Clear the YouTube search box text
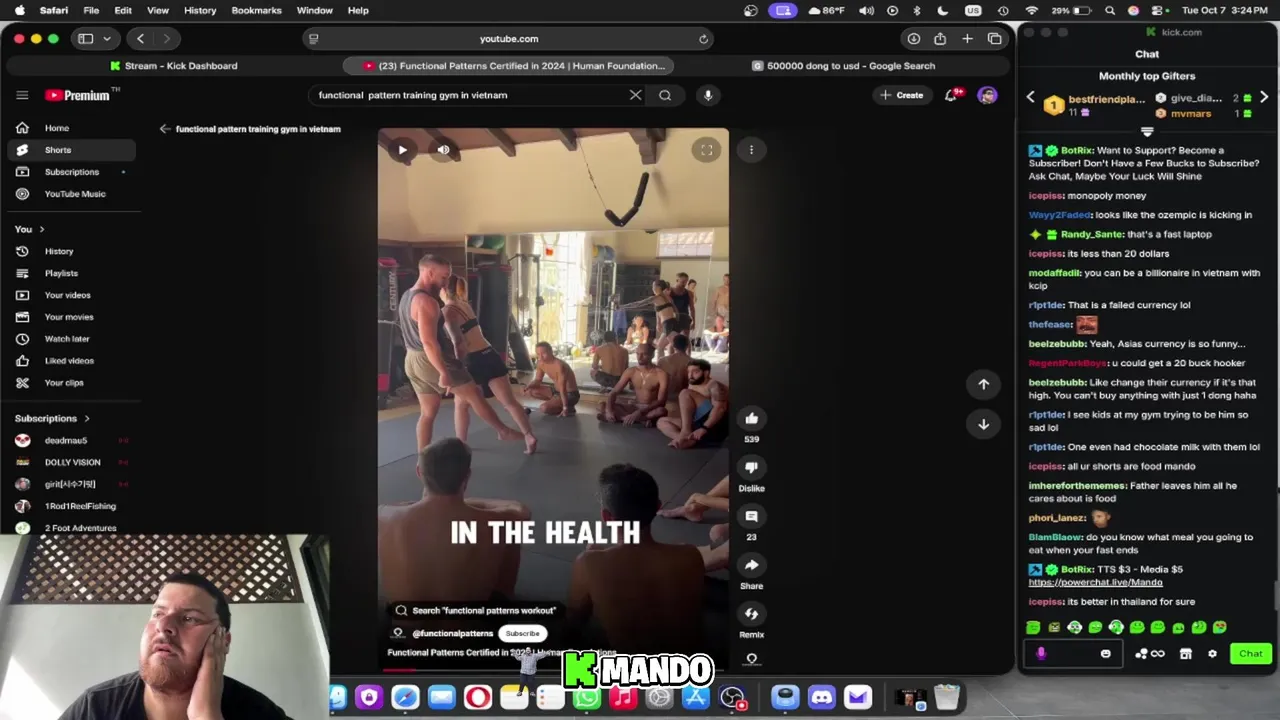 635,95
